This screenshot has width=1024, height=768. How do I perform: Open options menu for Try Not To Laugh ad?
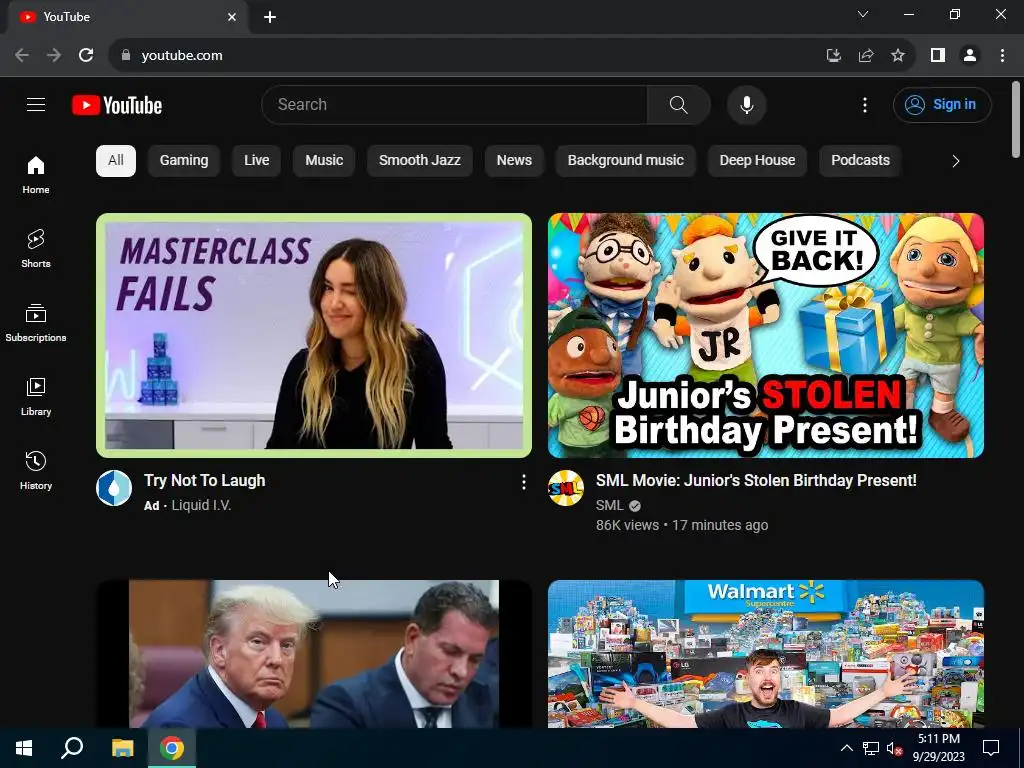pyautogui.click(x=523, y=482)
